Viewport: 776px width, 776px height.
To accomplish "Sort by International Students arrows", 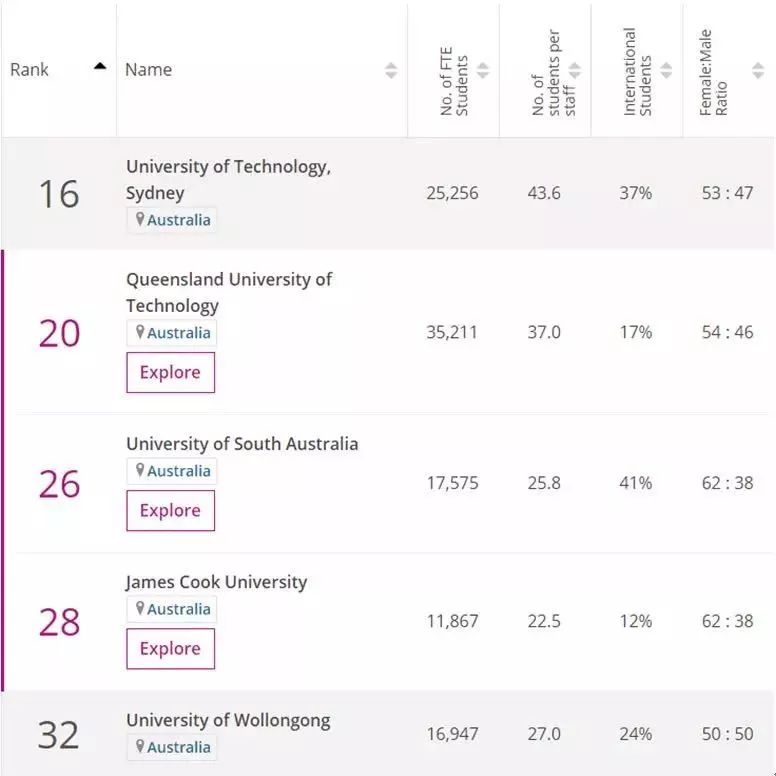I will tap(666, 70).
